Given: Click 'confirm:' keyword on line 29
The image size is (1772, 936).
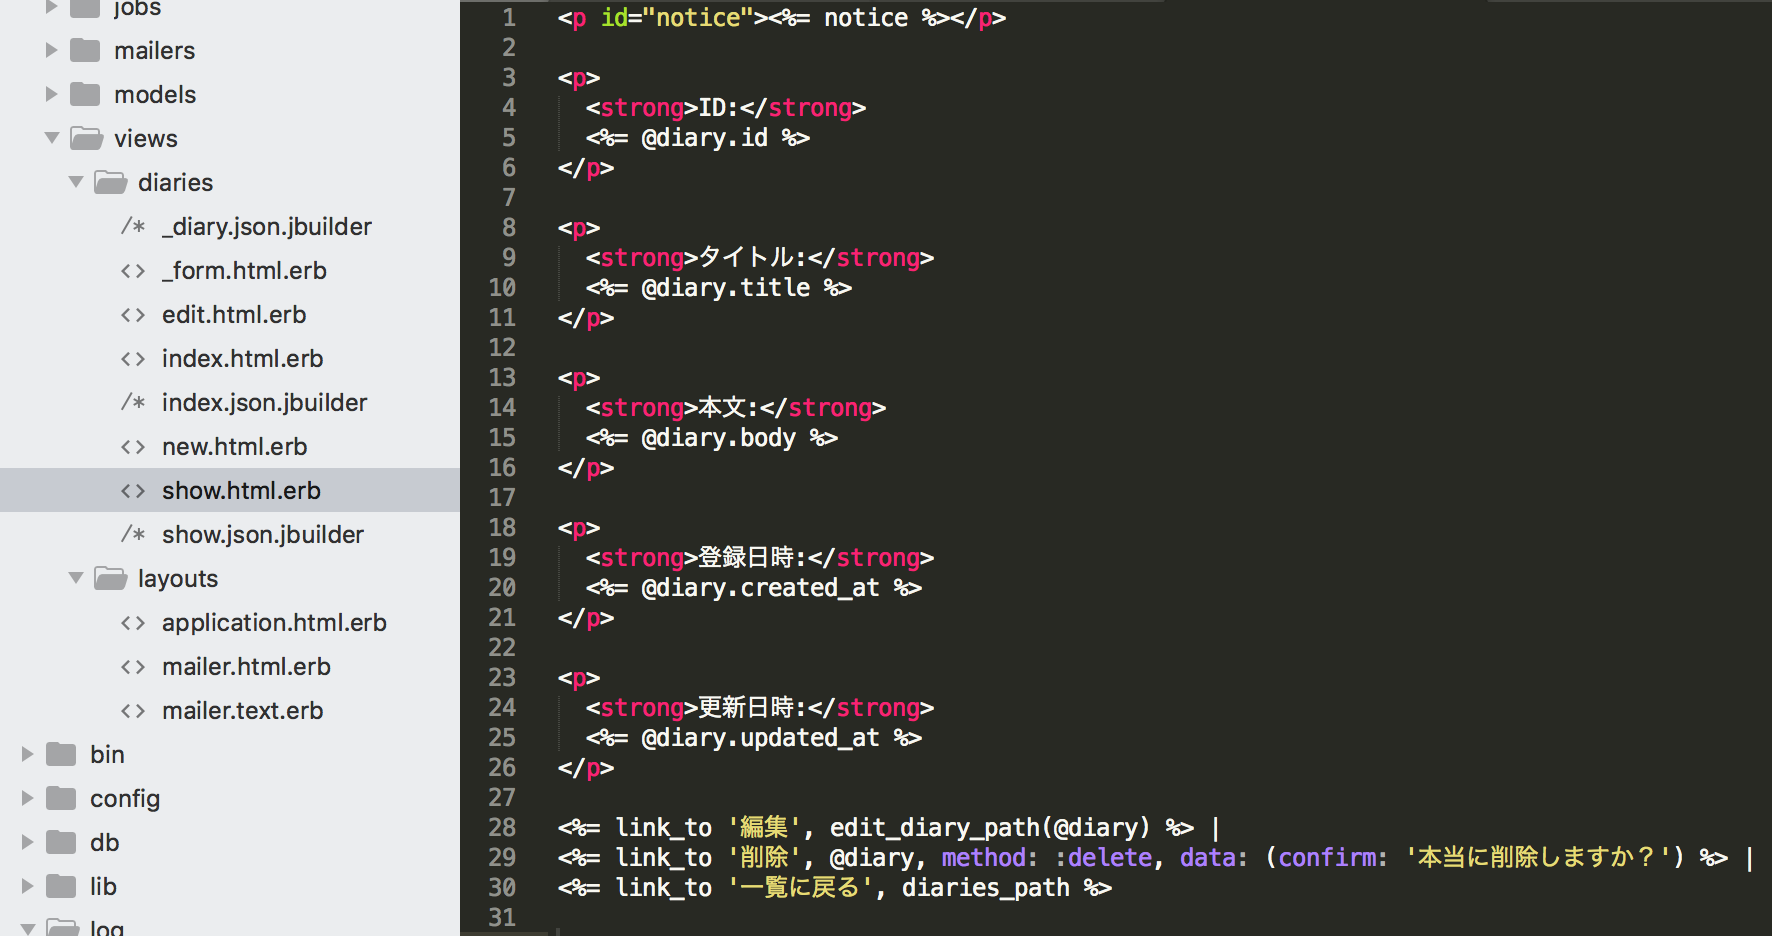Looking at the screenshot, I should [1334, 858].
